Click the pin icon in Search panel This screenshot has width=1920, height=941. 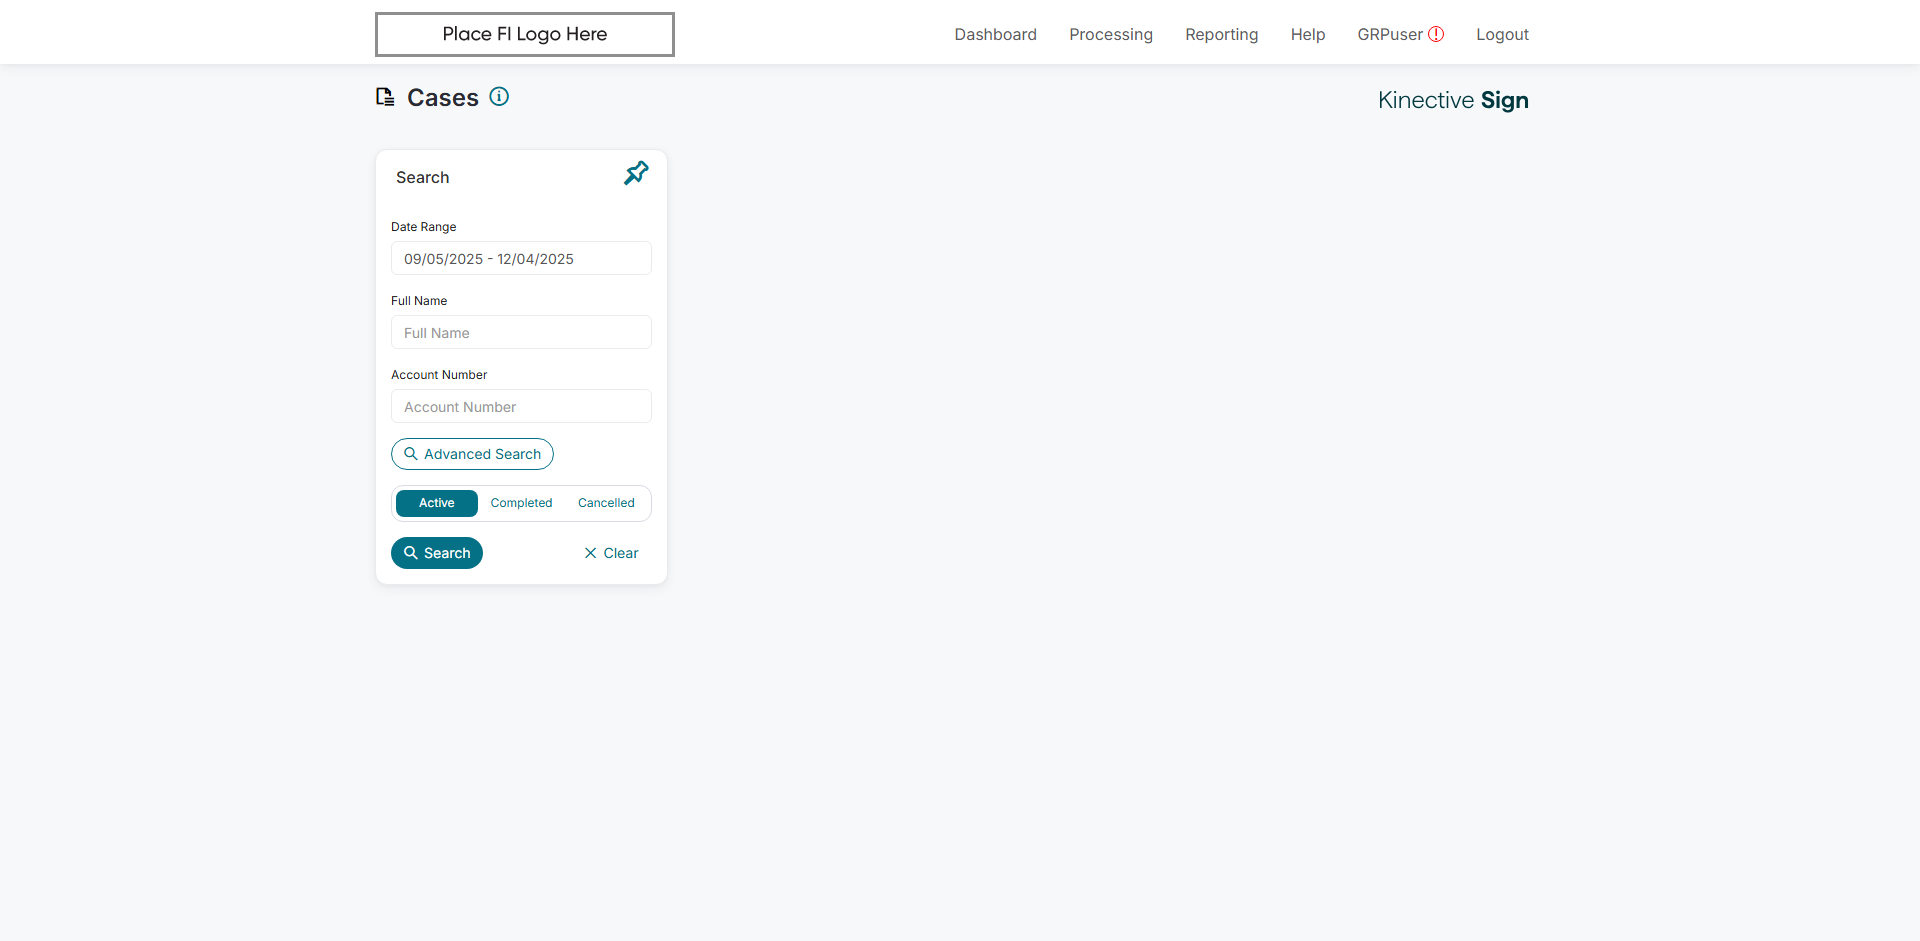pos(636,173)
